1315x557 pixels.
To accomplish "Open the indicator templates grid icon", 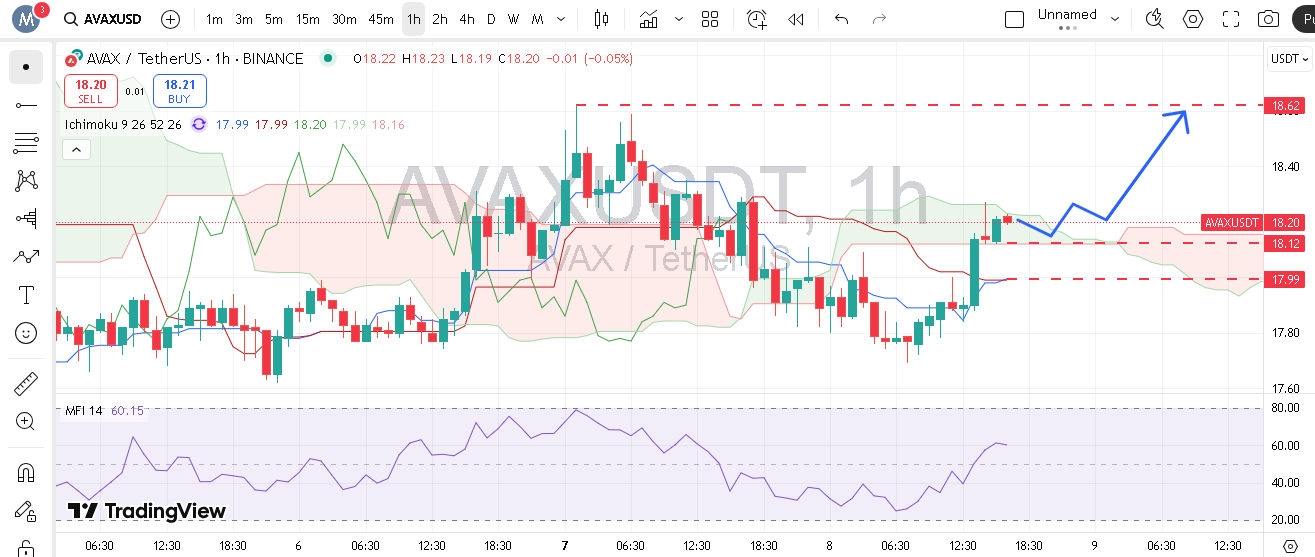I will click(x=710, y=19).
